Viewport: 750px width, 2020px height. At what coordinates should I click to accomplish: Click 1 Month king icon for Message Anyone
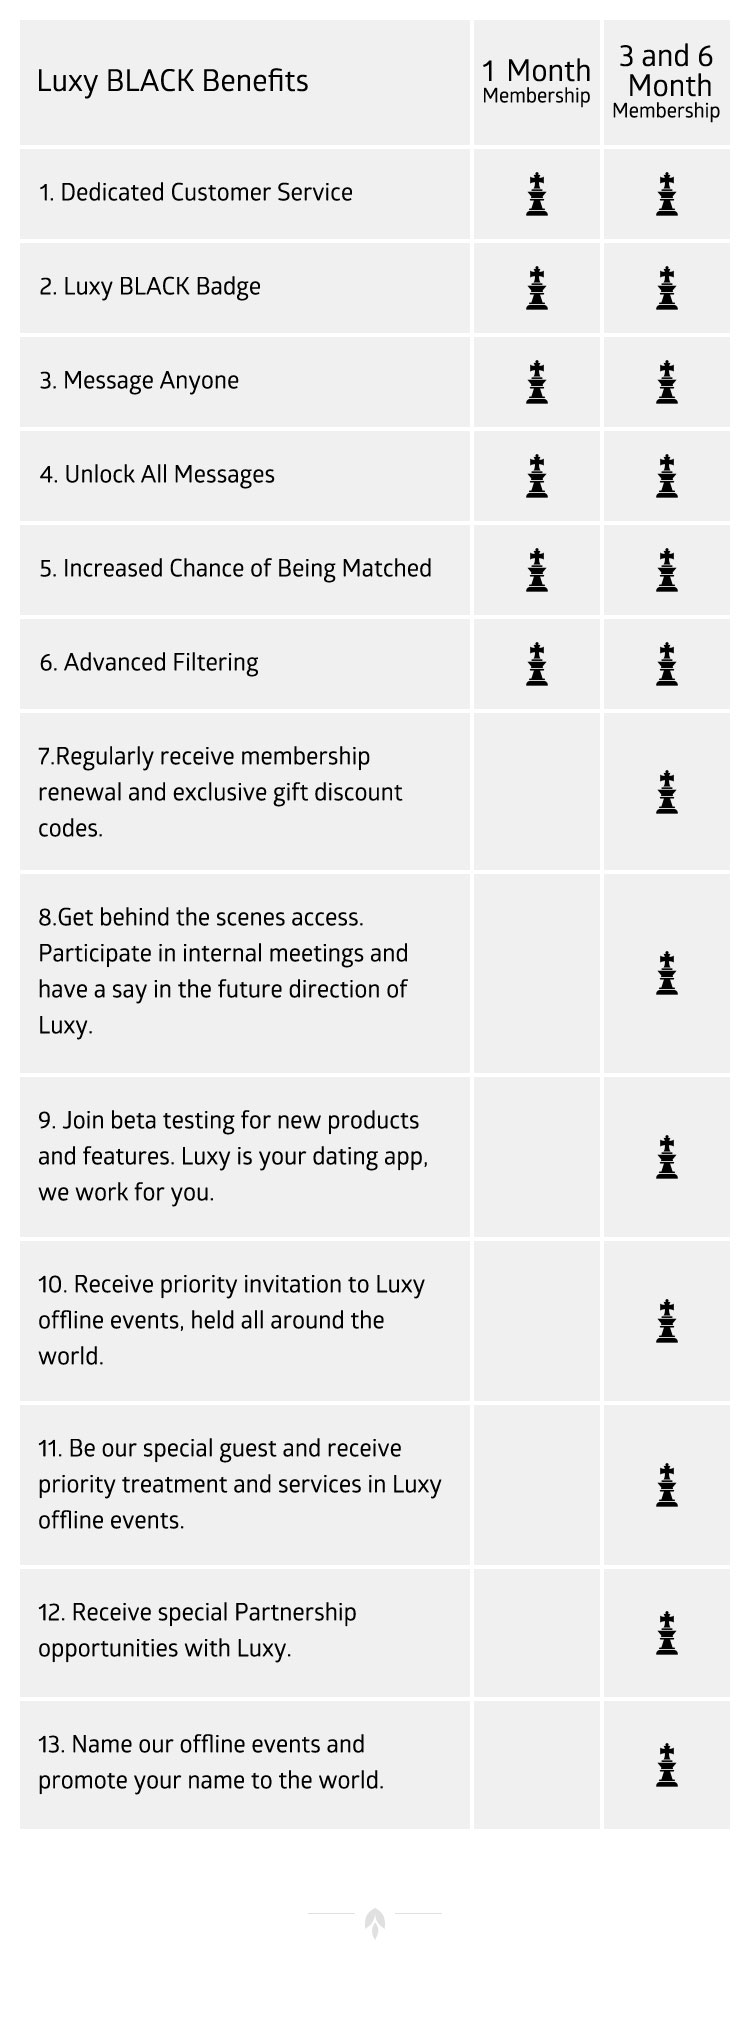[537, 382]
